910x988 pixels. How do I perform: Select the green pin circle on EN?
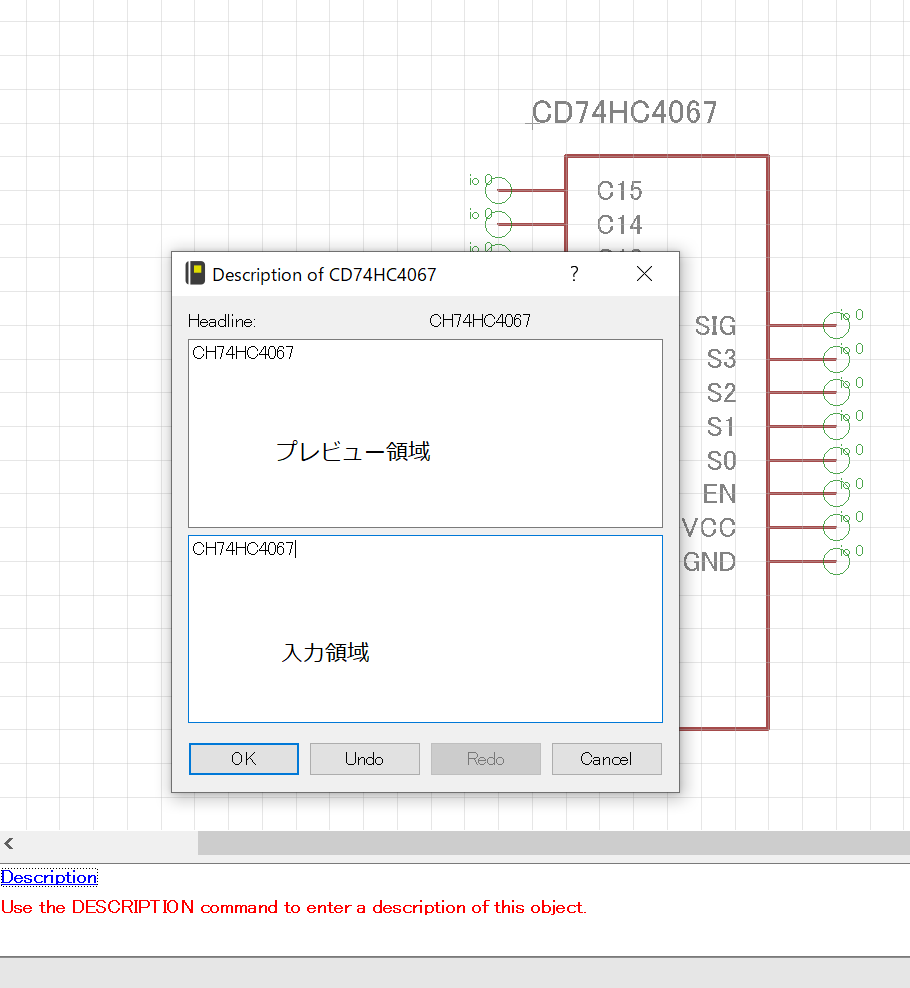pyautogui.click(x=836, y=494)
